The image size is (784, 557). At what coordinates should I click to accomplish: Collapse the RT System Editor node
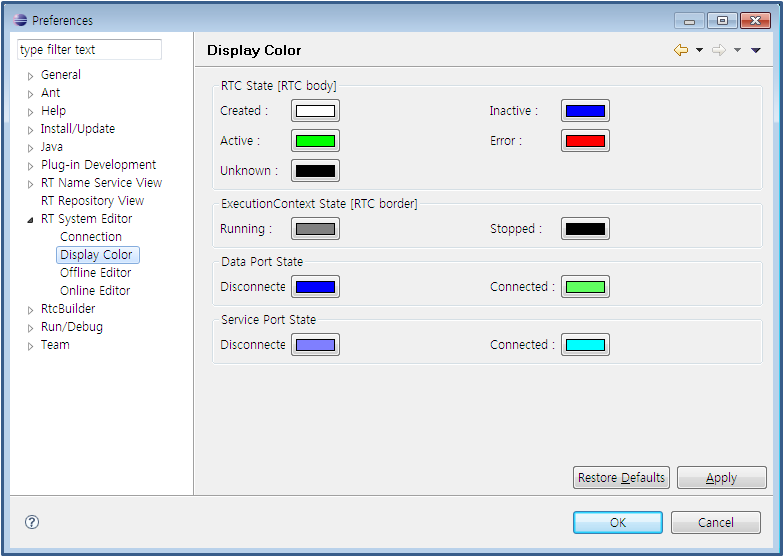coord(31,219)
